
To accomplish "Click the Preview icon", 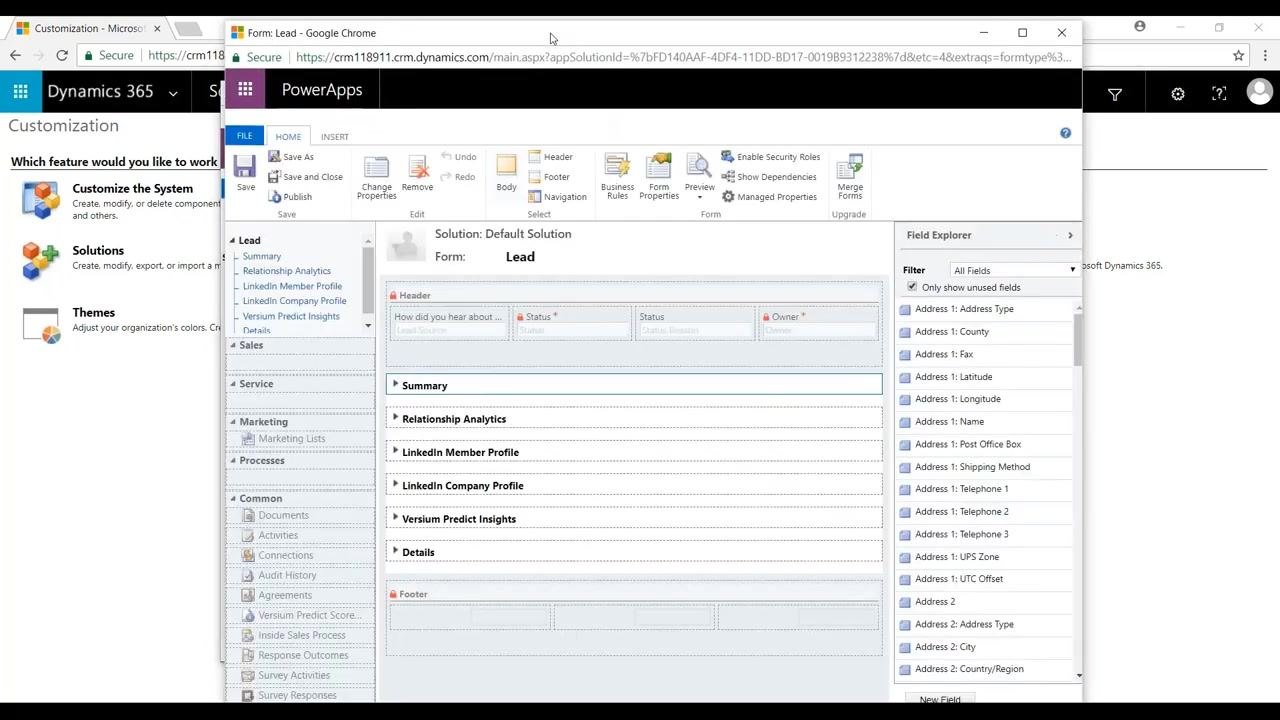I will coord(699,165).
